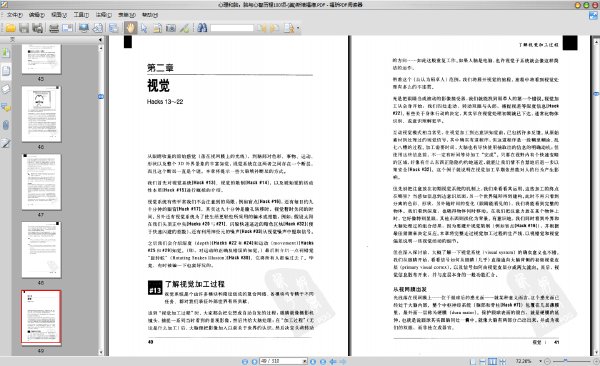Expand the search options dropdown arrow
600x366 pixels.
point(298,28)
